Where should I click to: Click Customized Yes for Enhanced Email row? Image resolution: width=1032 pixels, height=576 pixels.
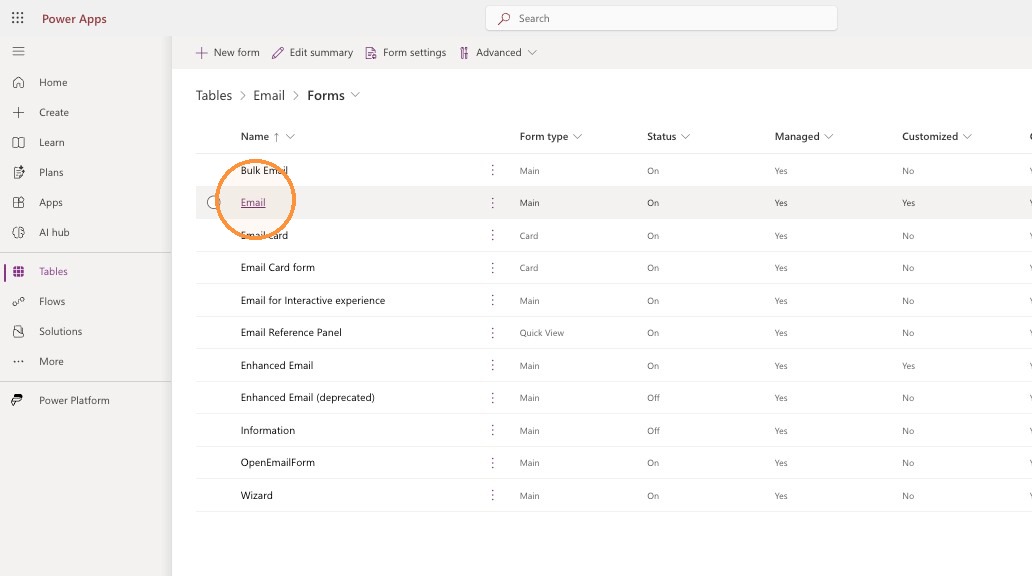(908, 366)
